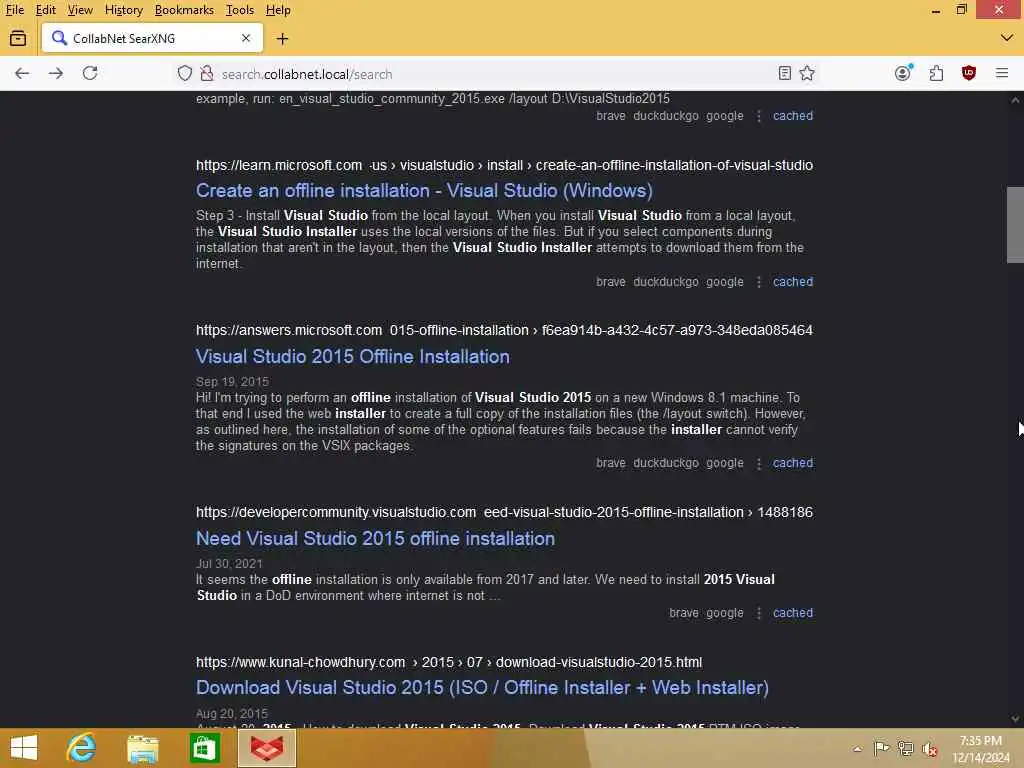Screen dimensions: 1024x768
Task: Click the learn.microsoft.com URL breadcrumb text
Action: [504, 165]
